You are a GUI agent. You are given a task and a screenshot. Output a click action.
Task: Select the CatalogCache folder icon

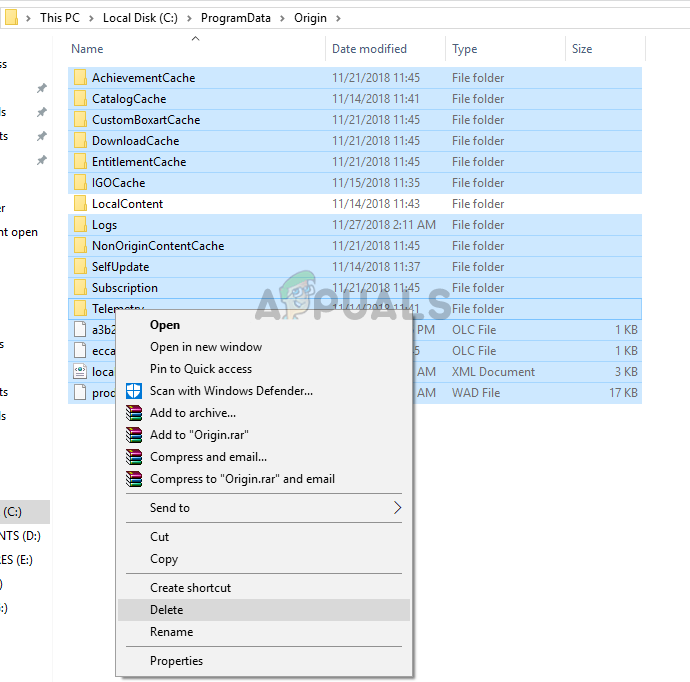coord(80,99)
